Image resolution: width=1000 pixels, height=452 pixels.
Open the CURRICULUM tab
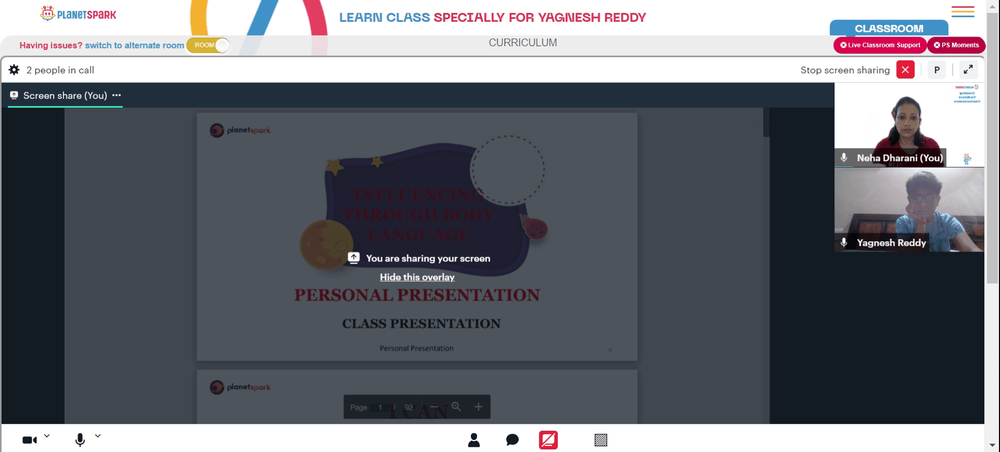click(522, 43)
